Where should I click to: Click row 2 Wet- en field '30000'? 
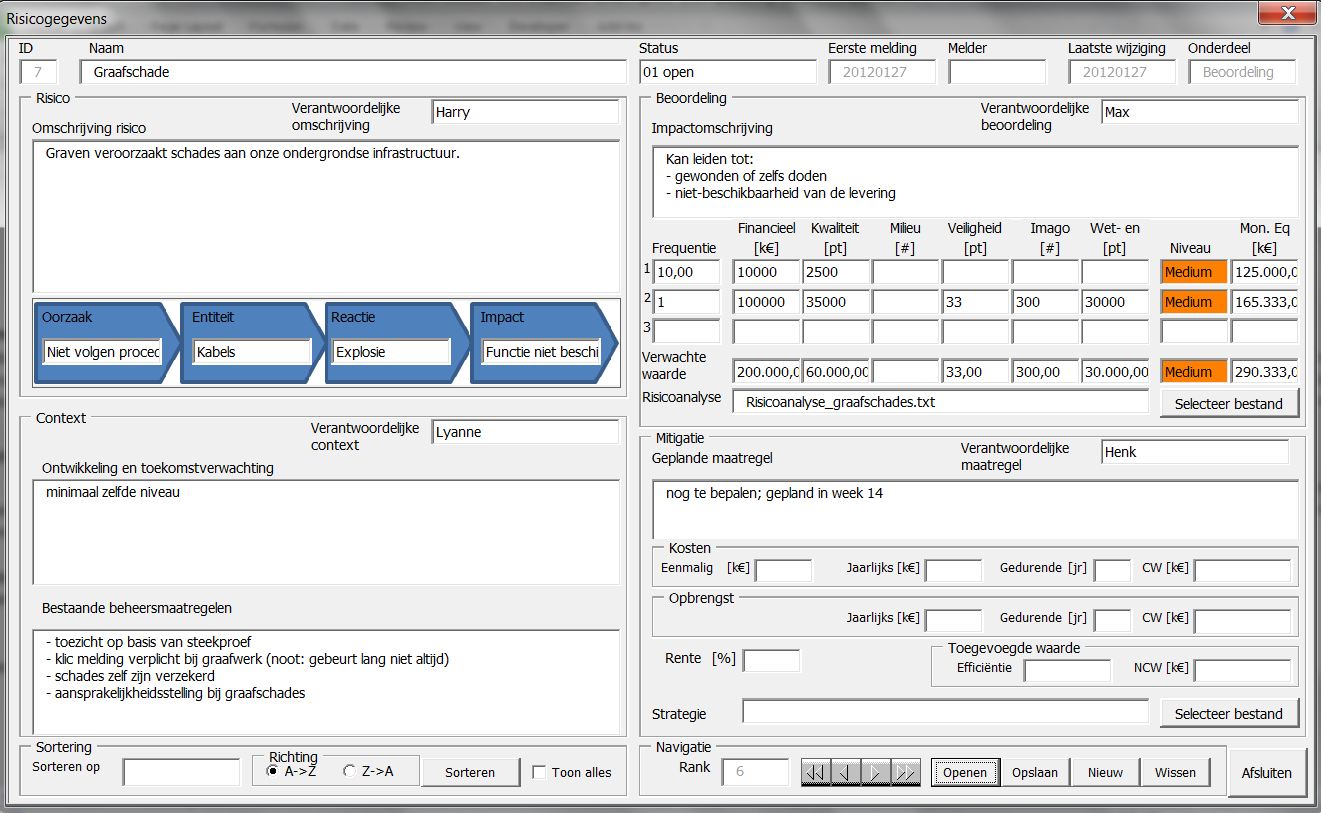point(1115,302)
